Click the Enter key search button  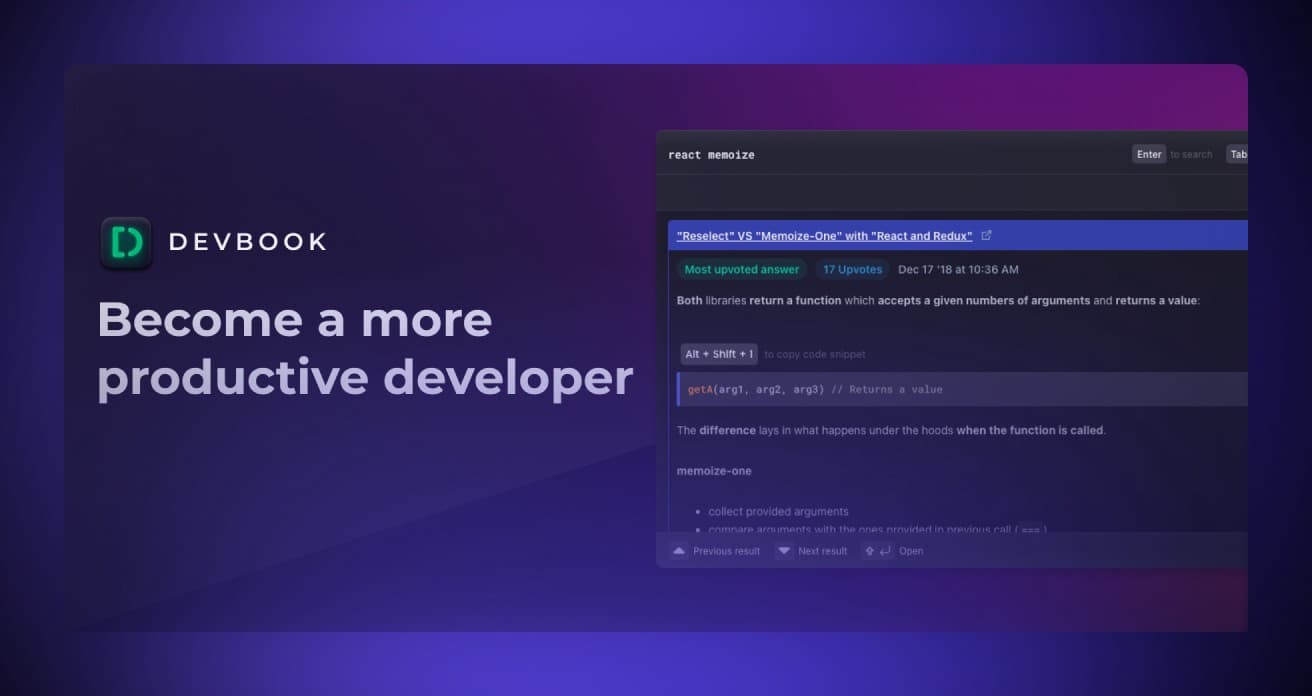point(1149,154)
